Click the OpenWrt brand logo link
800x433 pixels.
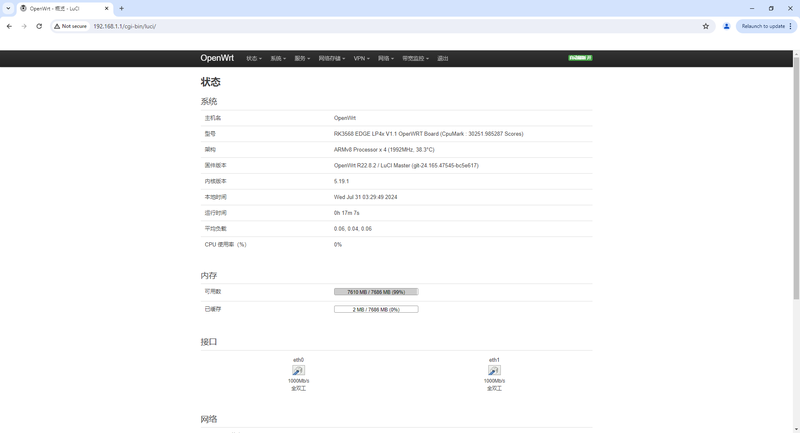(x=217, y=58)
